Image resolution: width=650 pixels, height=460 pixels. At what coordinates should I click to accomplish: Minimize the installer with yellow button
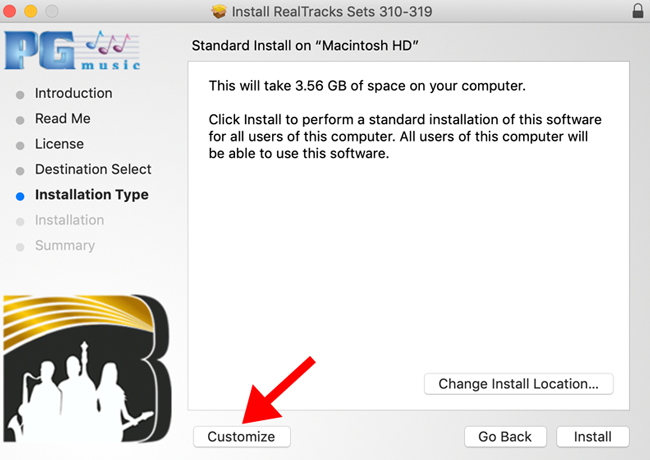31,11
